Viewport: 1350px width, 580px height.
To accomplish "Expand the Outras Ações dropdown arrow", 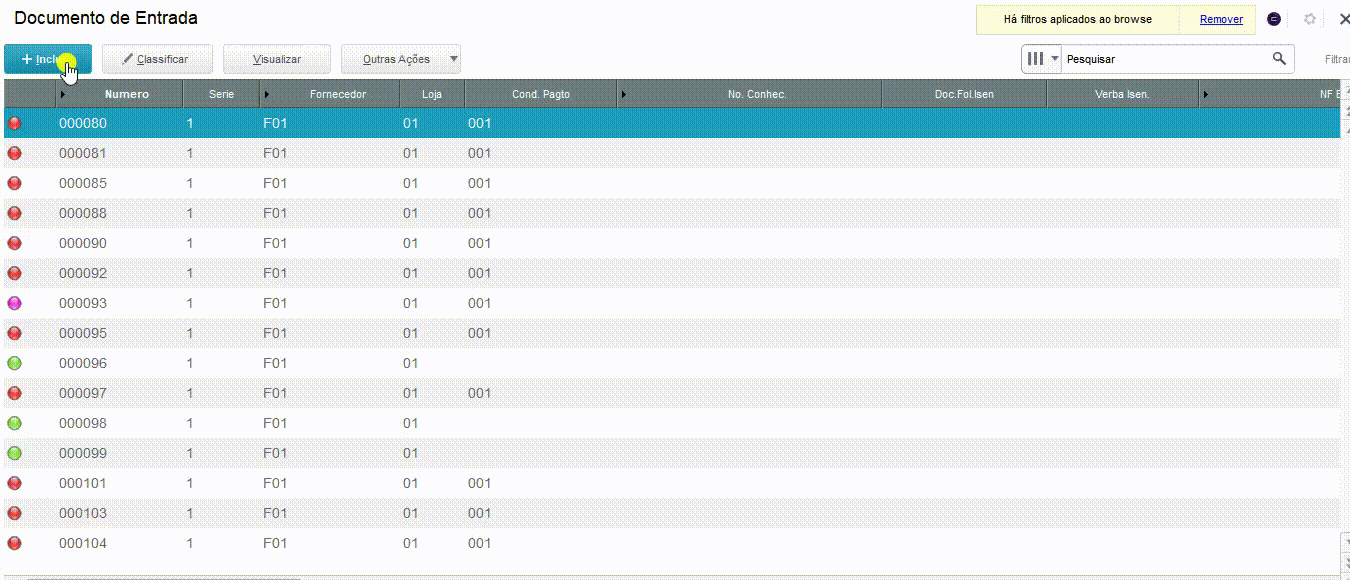I will pos(453,59).
